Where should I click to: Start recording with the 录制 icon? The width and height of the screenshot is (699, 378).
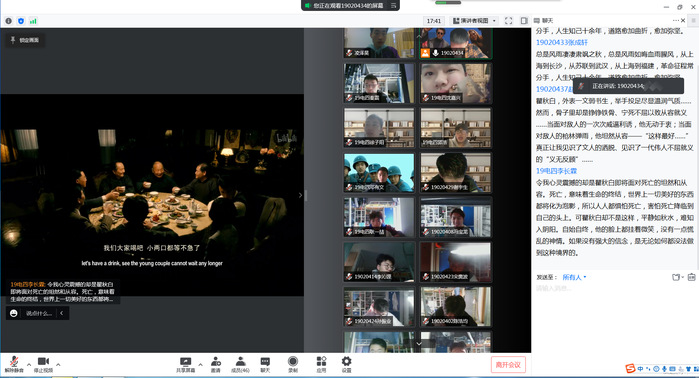tap(293, 364)
